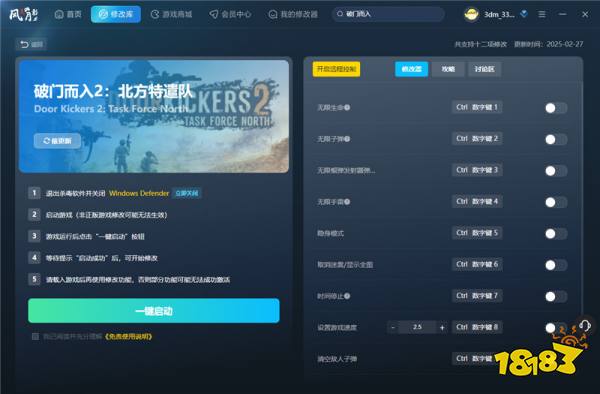This screenshot has height=394, width=600.
Task: Click the Ctrl 数字键 3 hotkey box
Action: pos(477,170)
